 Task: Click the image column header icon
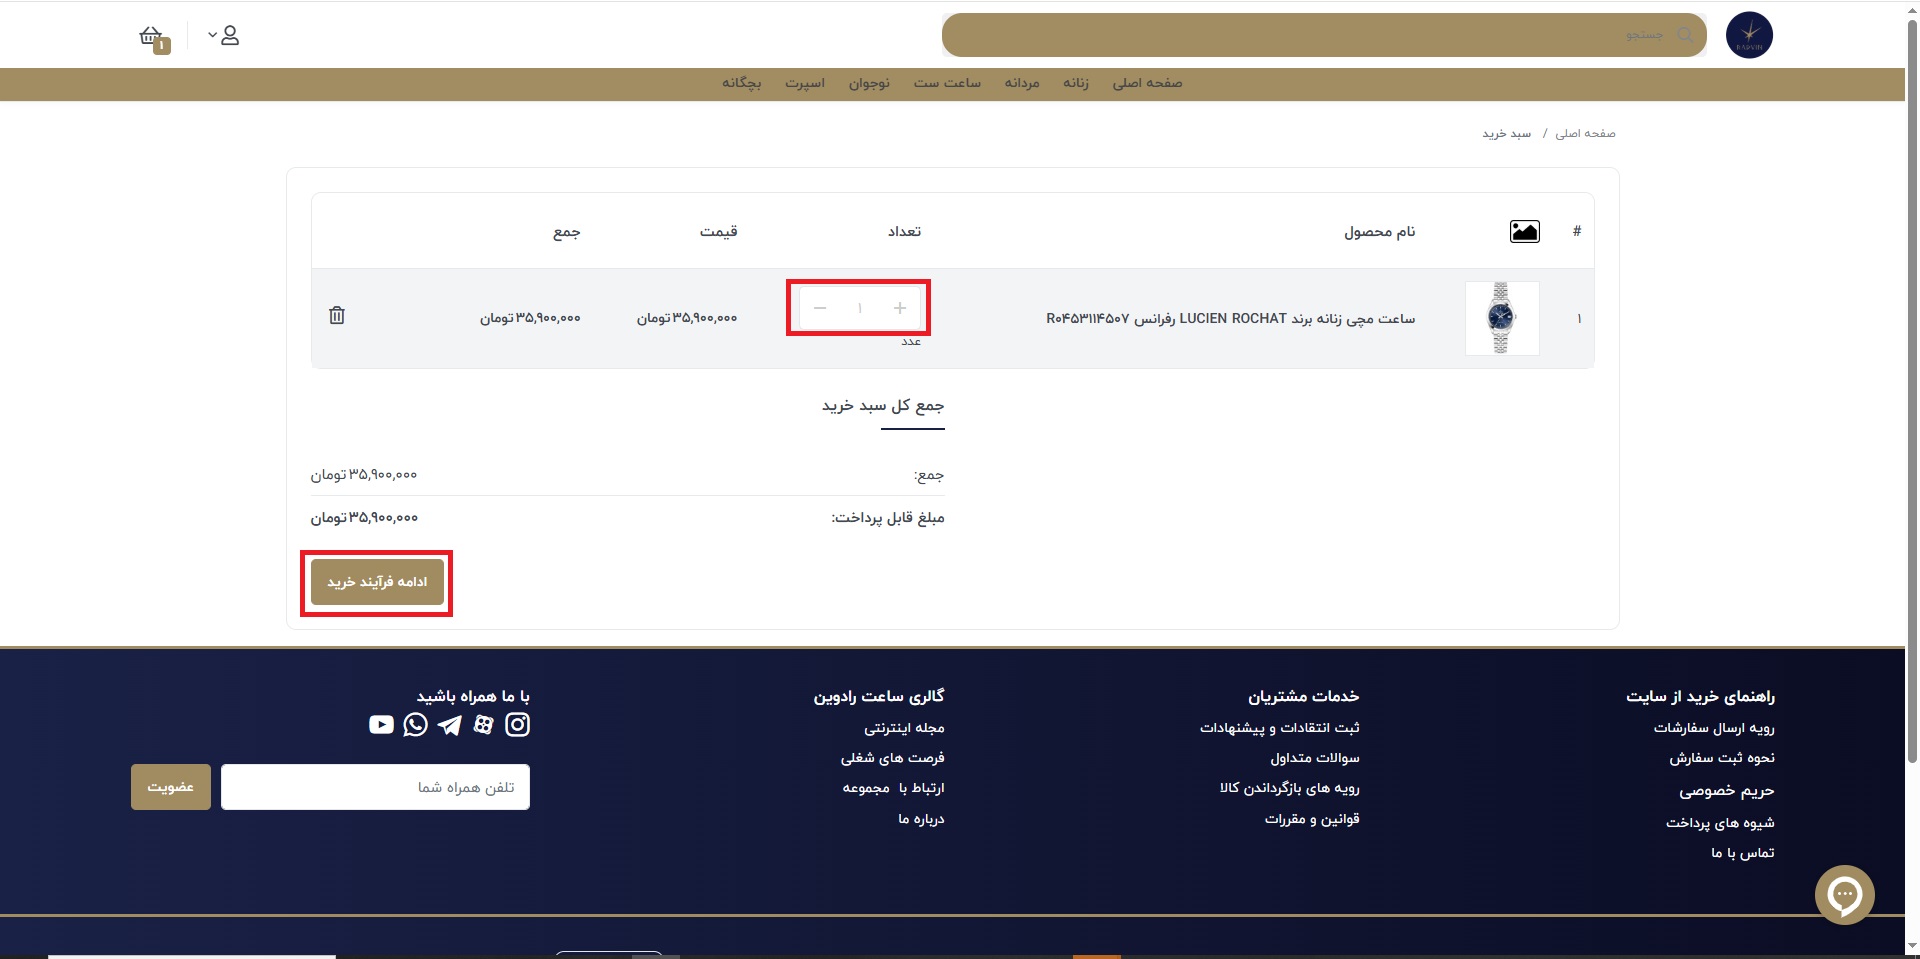pyautogui.click(x=1524, y=232)
